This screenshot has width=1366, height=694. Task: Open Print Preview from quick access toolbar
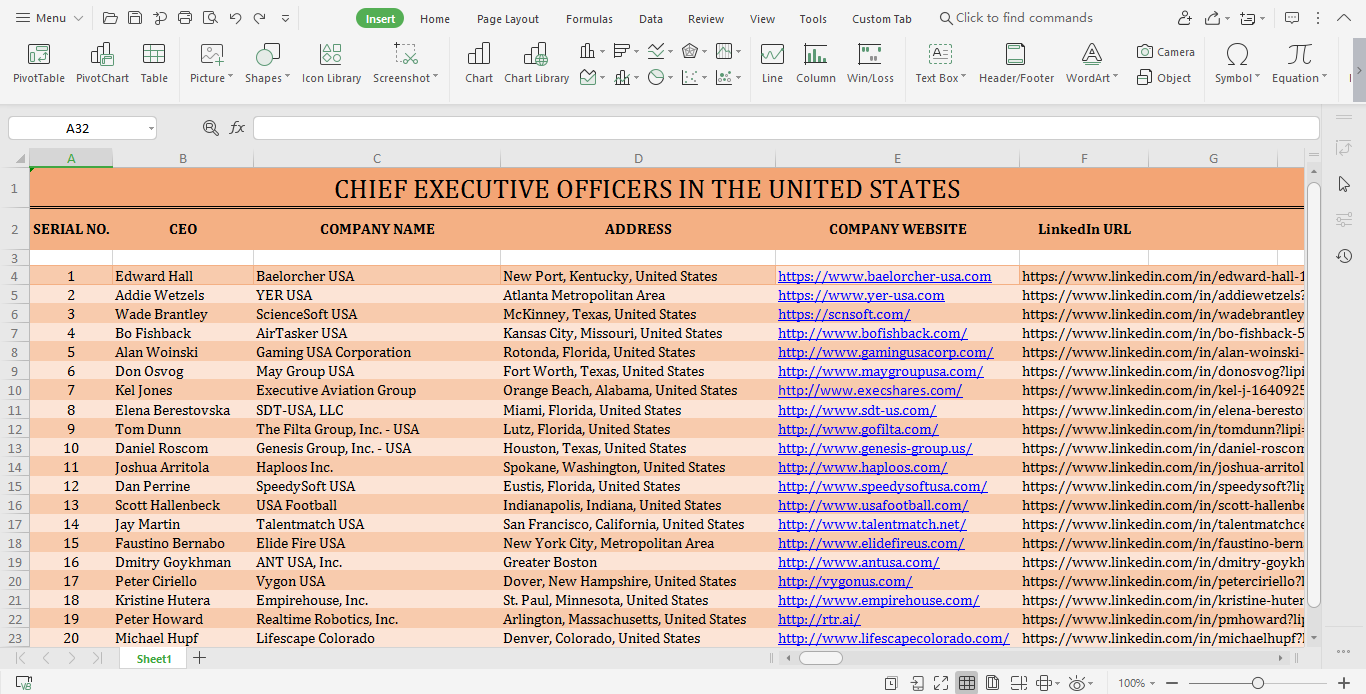tap(210, 18)
